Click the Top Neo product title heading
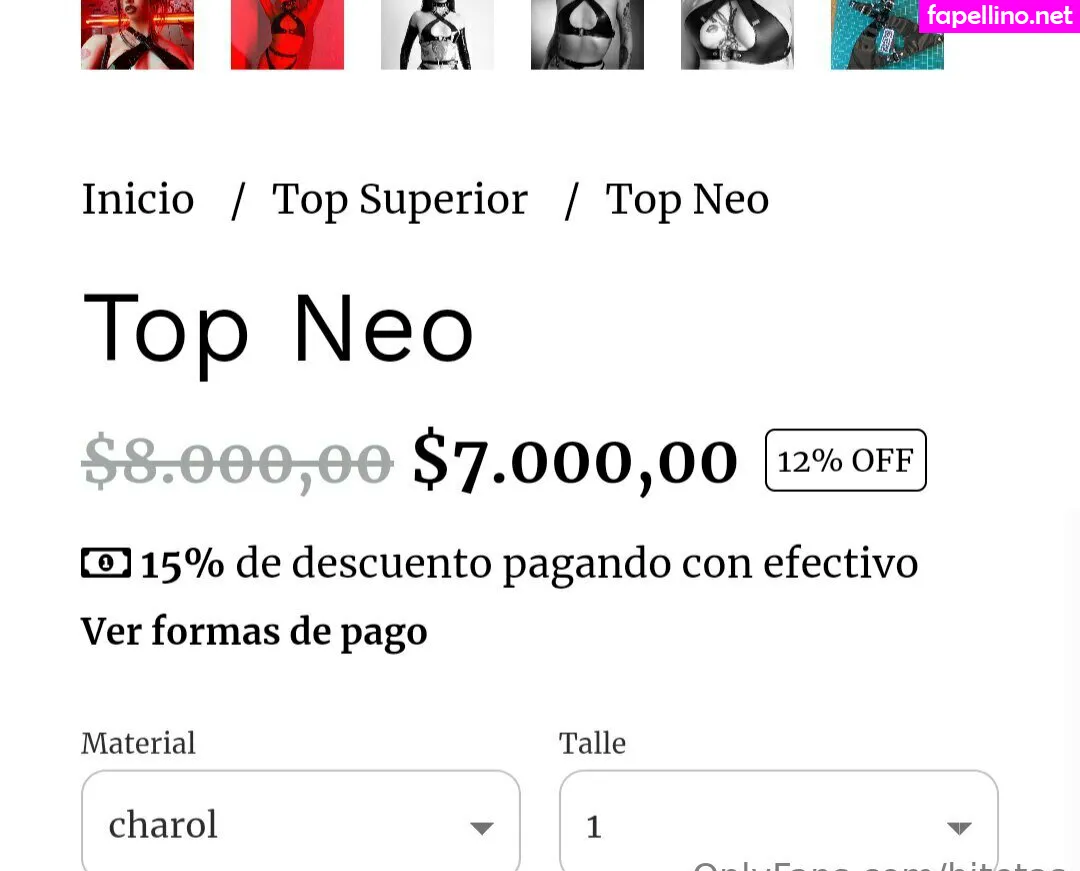The height and width of the screenshot is (871, 1080). 278,330
